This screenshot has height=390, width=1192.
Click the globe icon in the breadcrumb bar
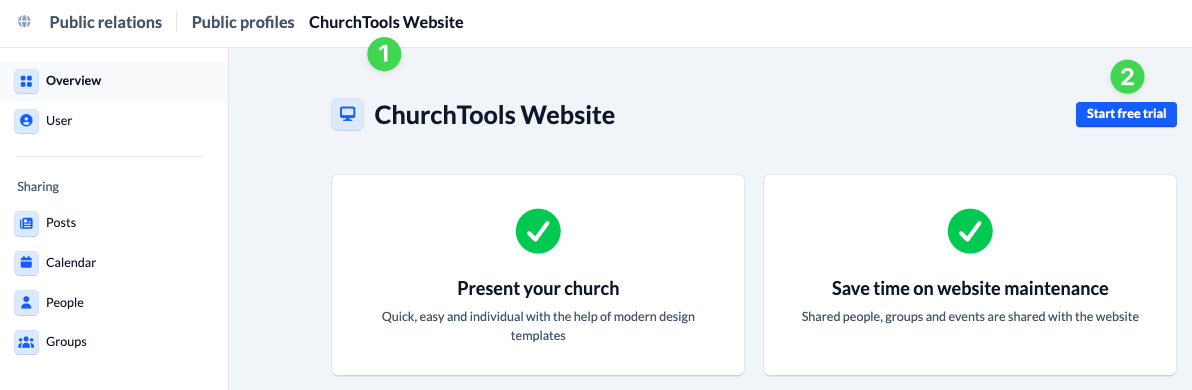click(x=24, y=22)
